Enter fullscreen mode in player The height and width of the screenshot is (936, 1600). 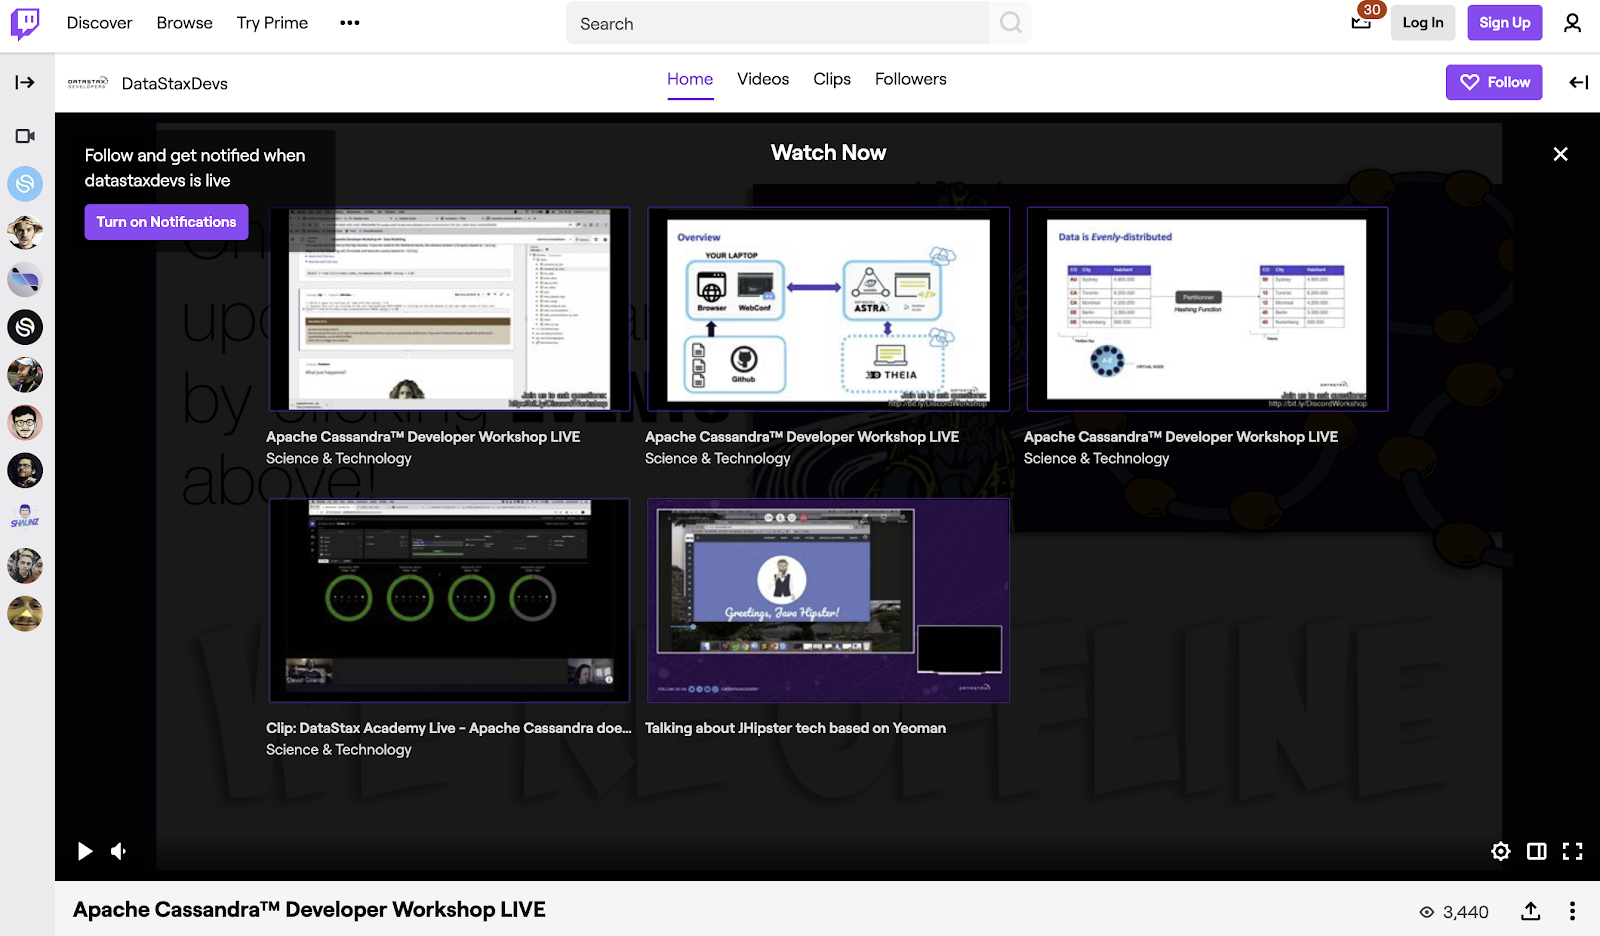1573,851
